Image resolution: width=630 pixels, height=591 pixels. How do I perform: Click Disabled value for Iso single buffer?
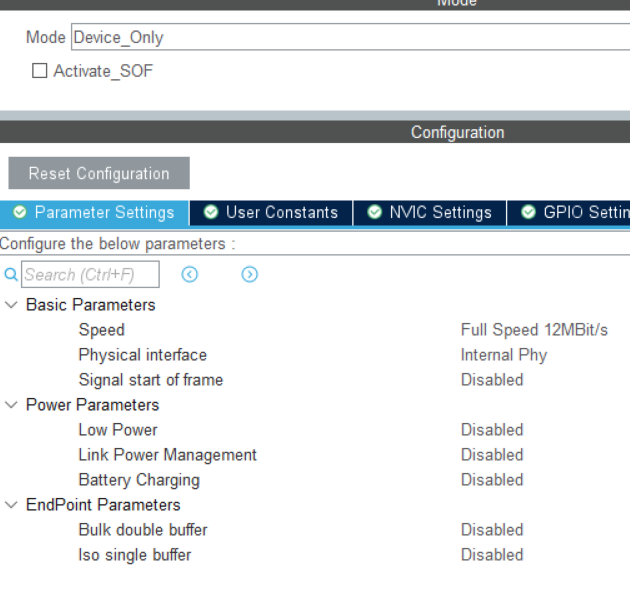492,555
